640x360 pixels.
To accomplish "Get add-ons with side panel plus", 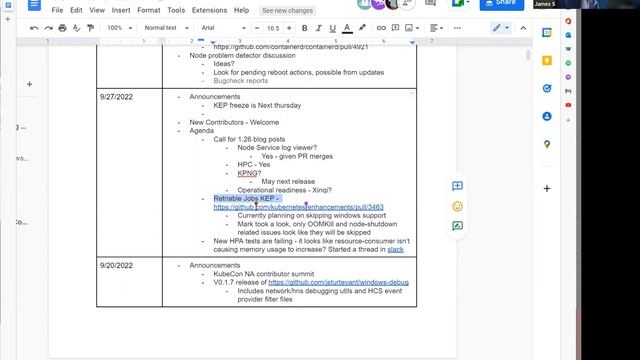I will coord(547,189).
